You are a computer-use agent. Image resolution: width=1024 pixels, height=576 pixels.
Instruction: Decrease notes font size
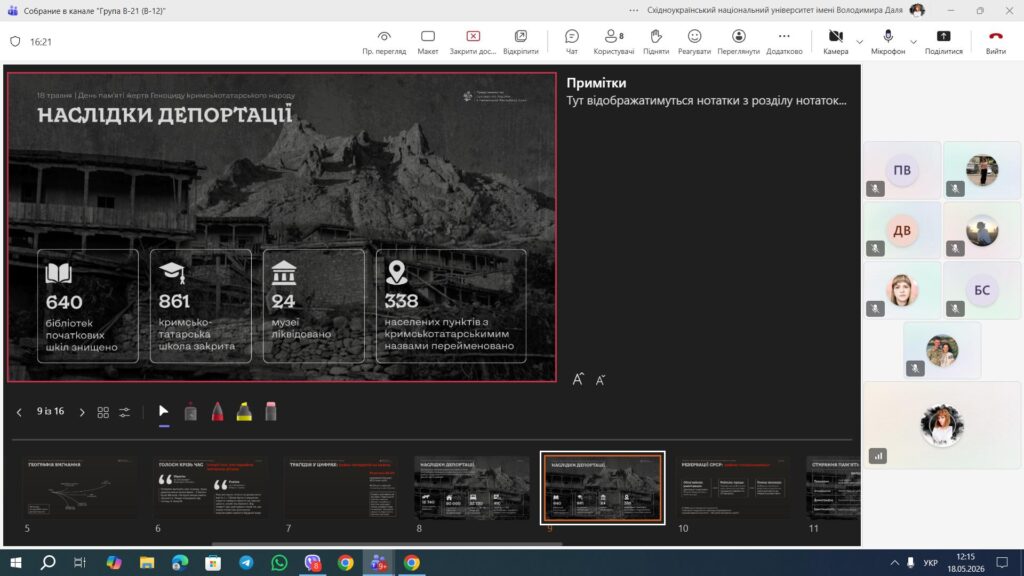[600, 379]
